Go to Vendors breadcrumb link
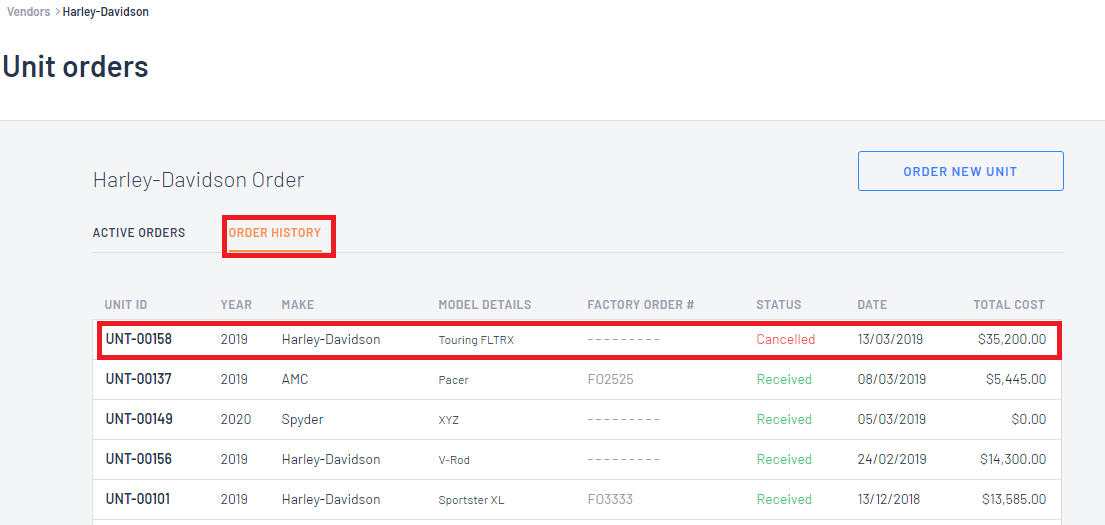The height and width of the screenshot is (525, 1105). coord(28,12)
